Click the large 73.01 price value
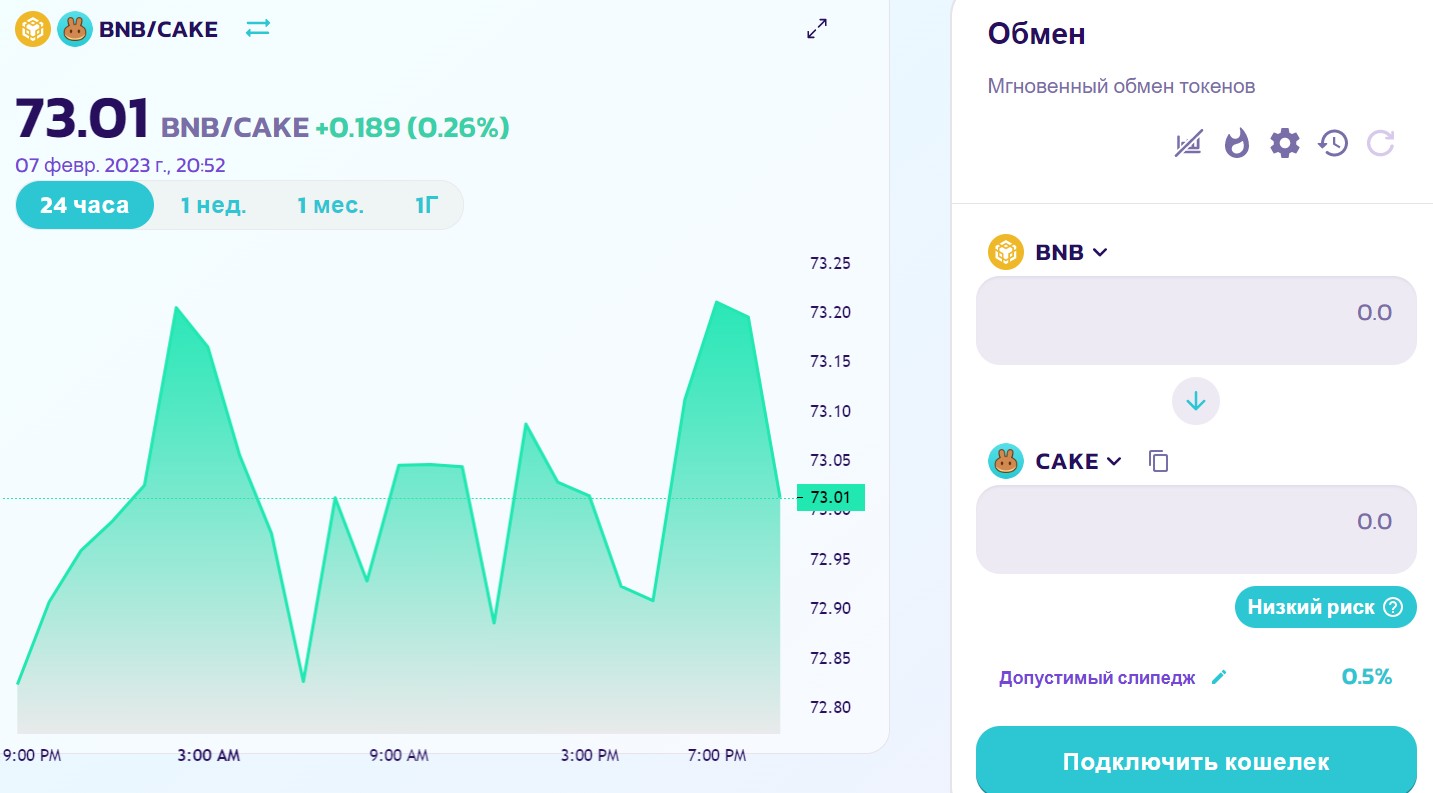Image resolution: width=1433 pixels, height=793 pixels. coord(82,120)
